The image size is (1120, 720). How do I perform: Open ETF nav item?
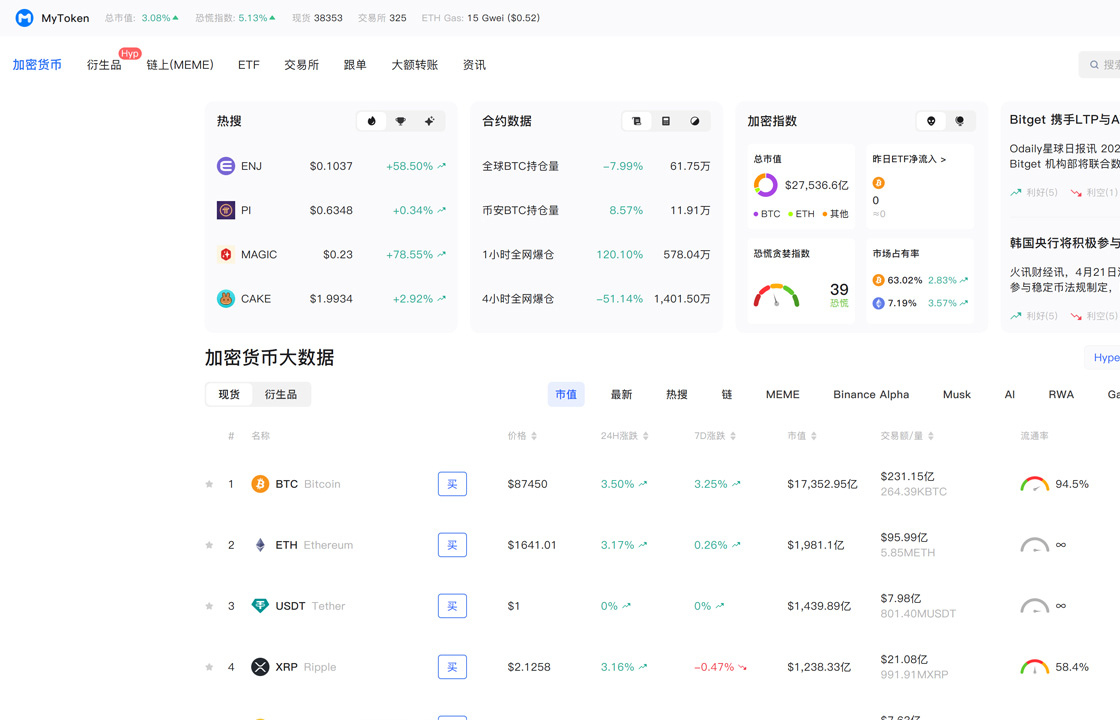[249, 65]
